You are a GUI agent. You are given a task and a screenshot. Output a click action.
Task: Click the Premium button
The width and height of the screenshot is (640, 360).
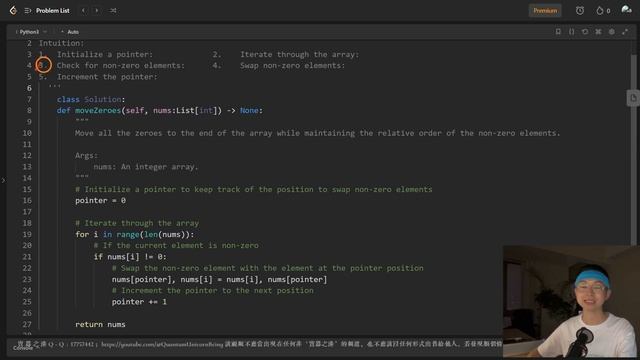pos(545,11)
